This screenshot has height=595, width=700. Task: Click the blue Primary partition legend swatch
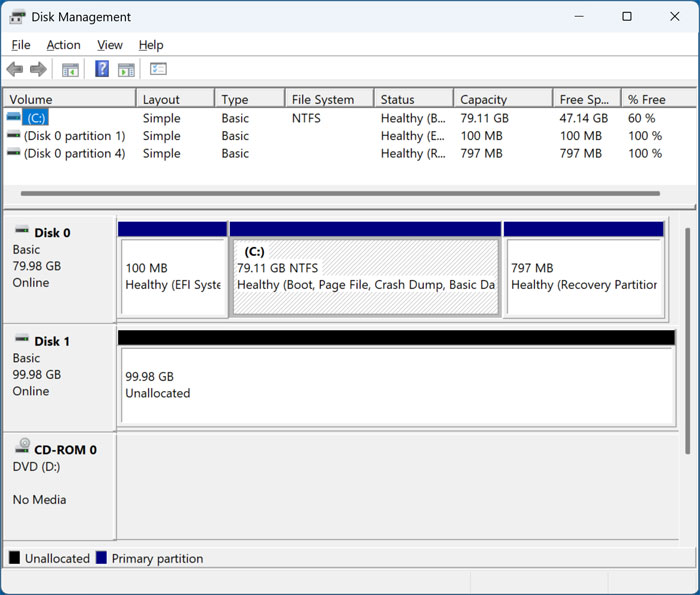click(x=101, y=558)
